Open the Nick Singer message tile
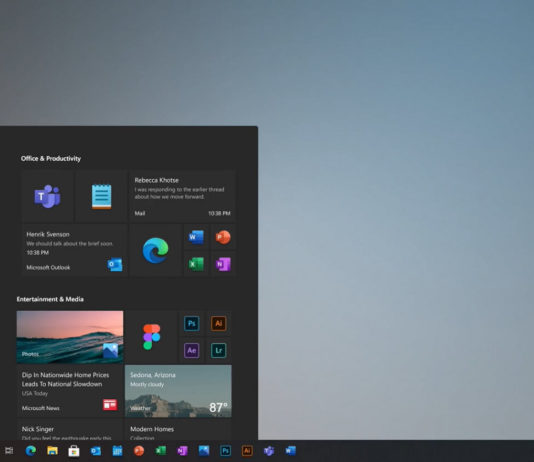Image resolution: width=534 pixels, height=462 pixels. [70, 429]
